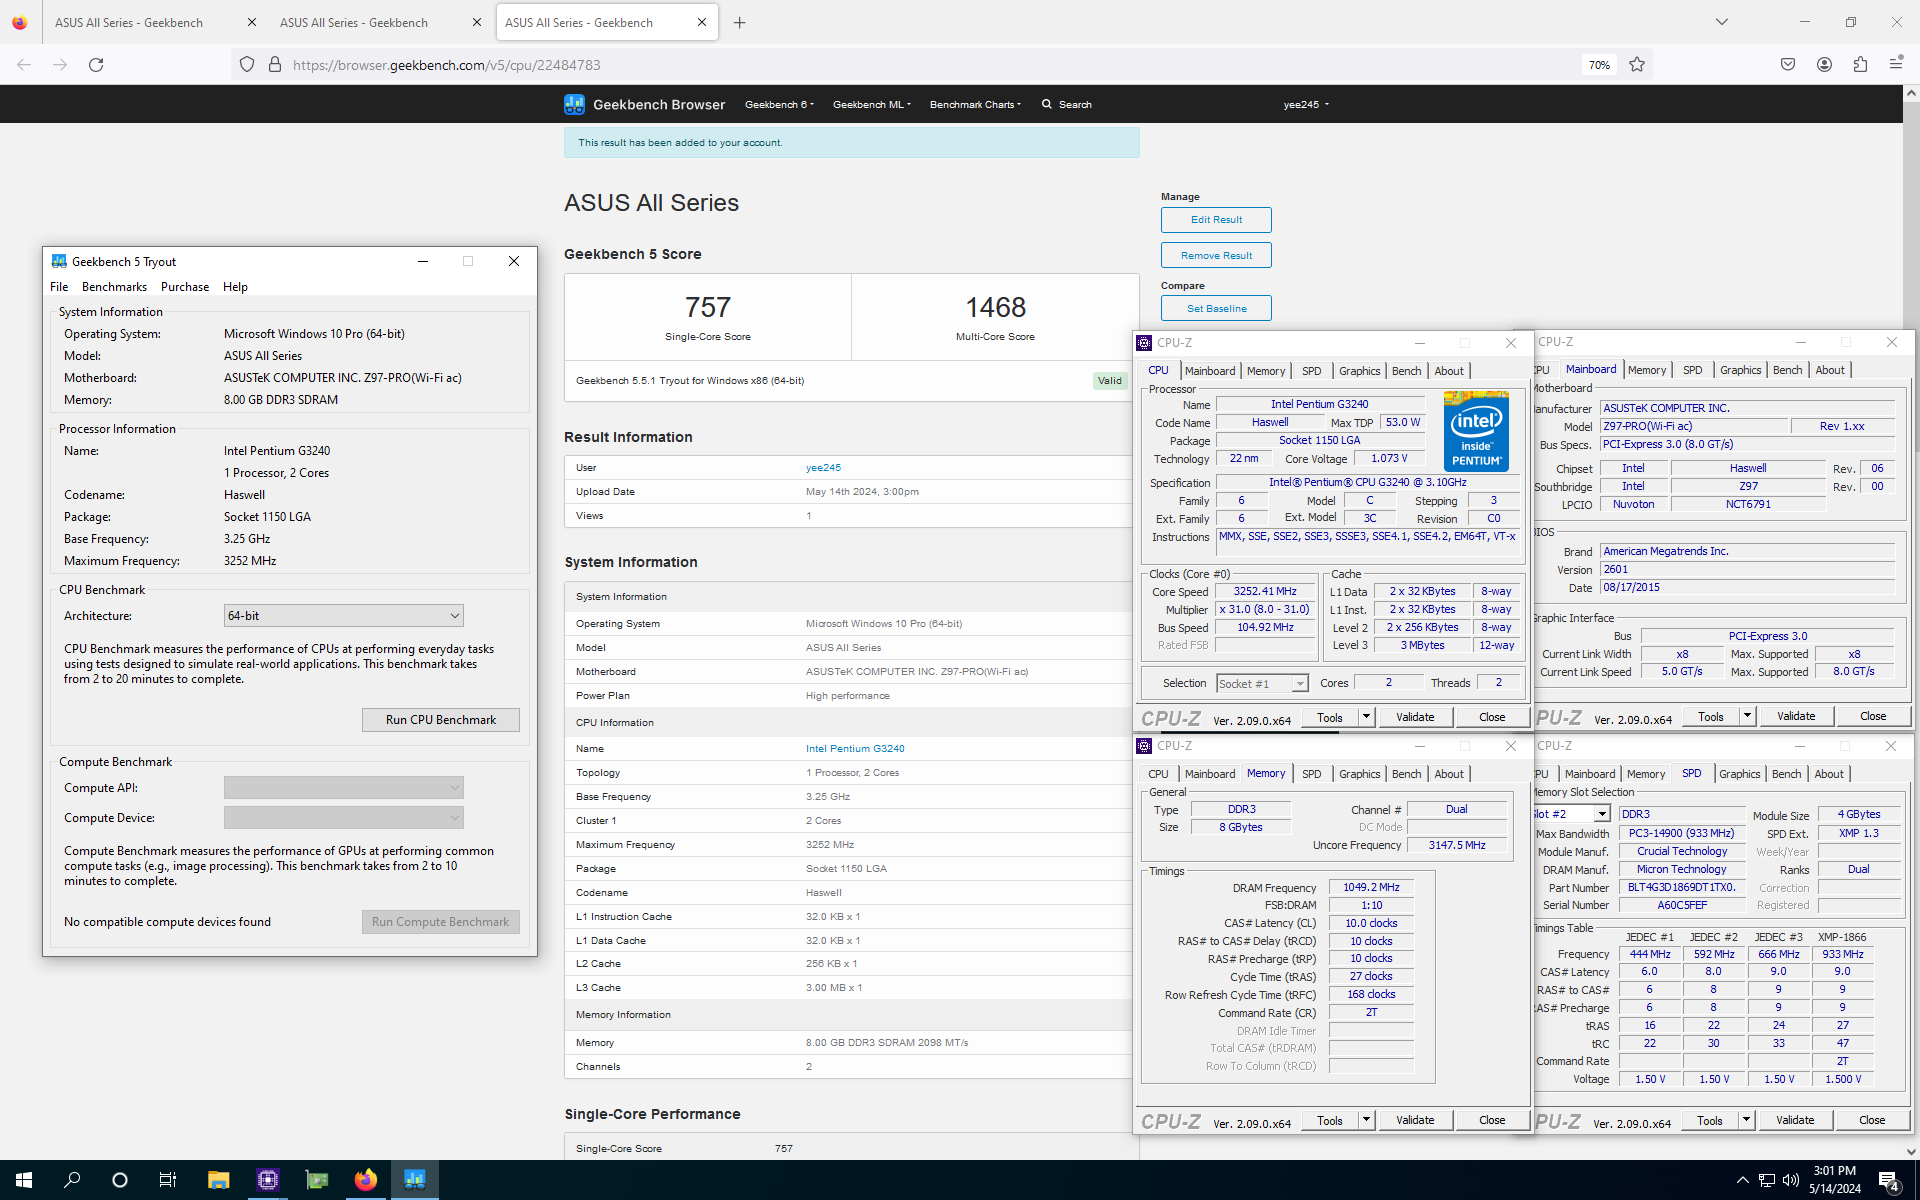Open the Socket #1 selection dropdown in CPU-Z
1920x1200 pixels.
click(x=1262, y=684)
